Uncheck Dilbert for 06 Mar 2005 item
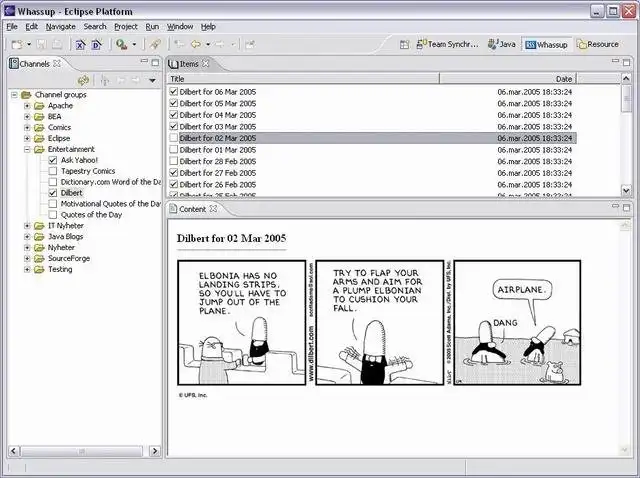640x478 pixels. click(173, 91)
